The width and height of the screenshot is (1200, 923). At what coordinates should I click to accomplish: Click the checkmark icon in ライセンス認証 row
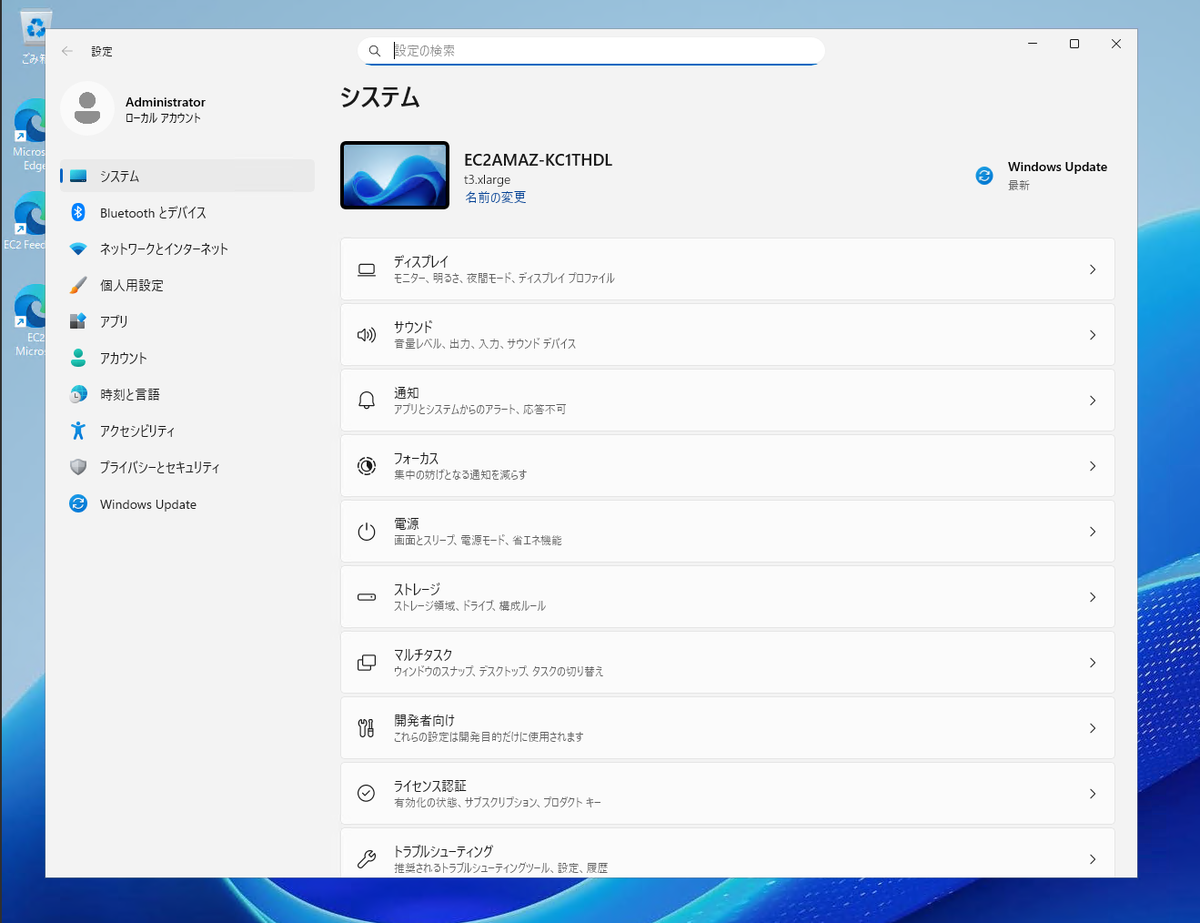click(x=366, y=793)
